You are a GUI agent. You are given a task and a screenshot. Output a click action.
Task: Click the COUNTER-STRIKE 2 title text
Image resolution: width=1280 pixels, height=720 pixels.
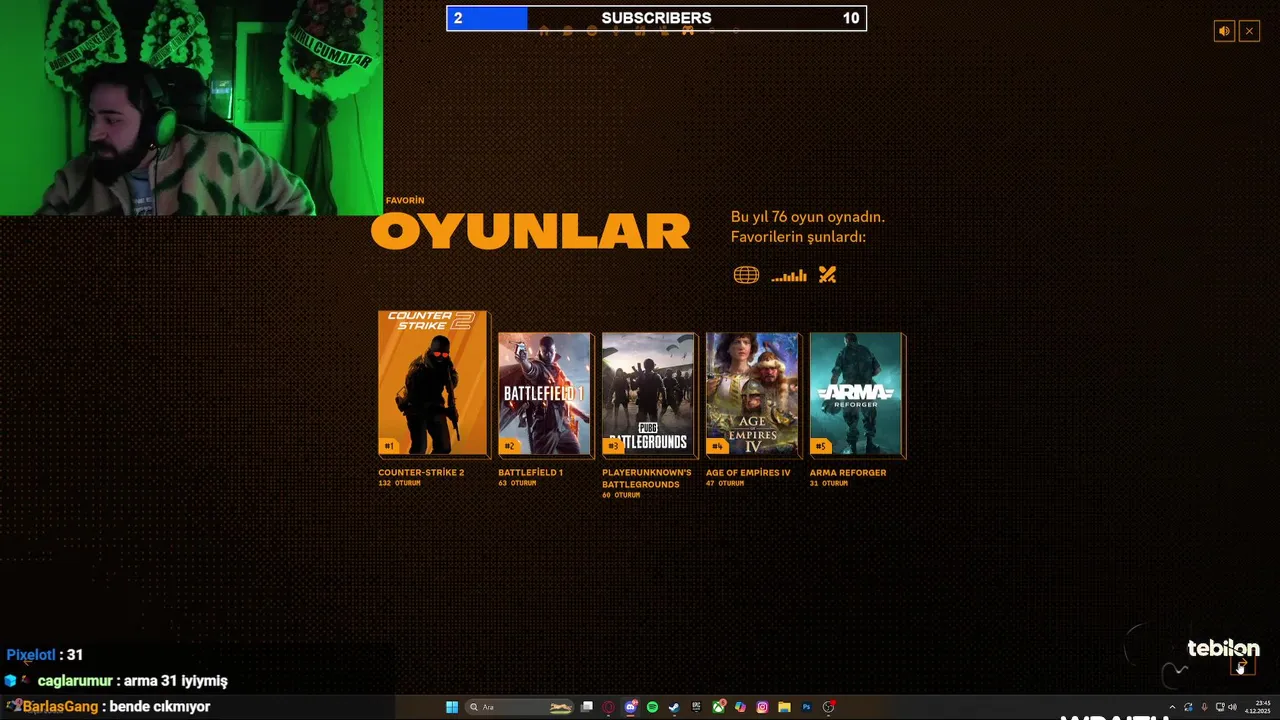[x=421, y=473]
